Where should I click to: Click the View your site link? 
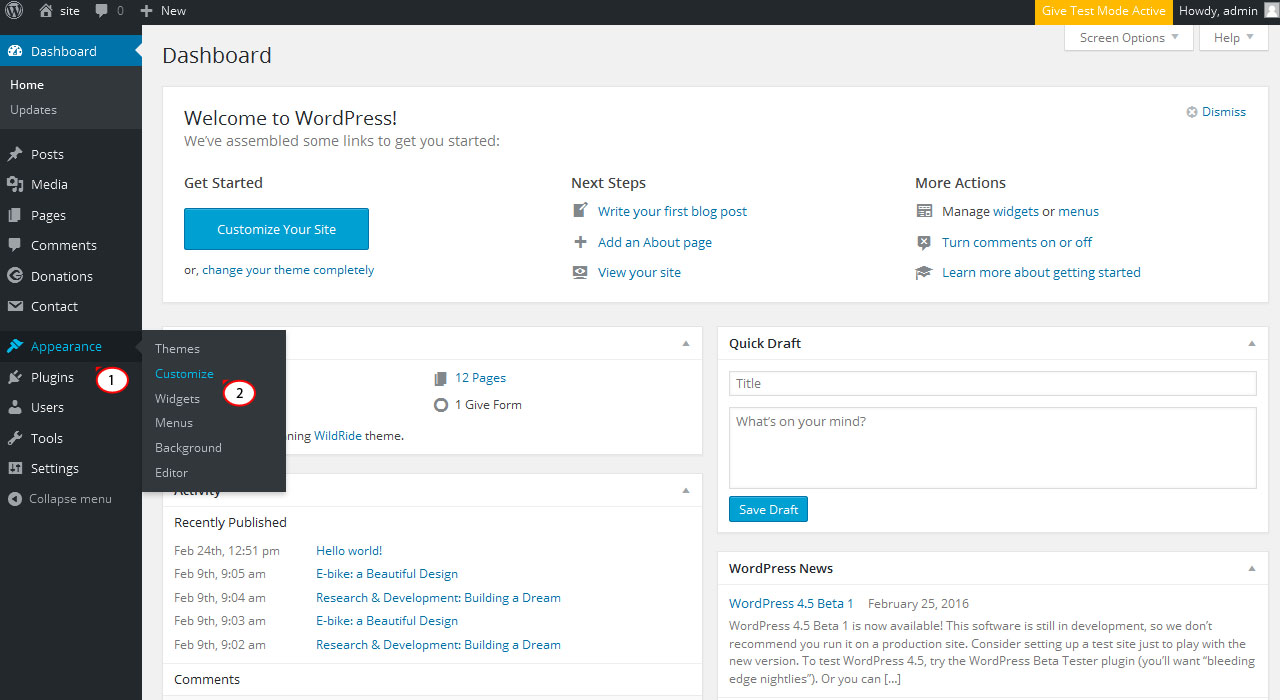pos(639,272)
